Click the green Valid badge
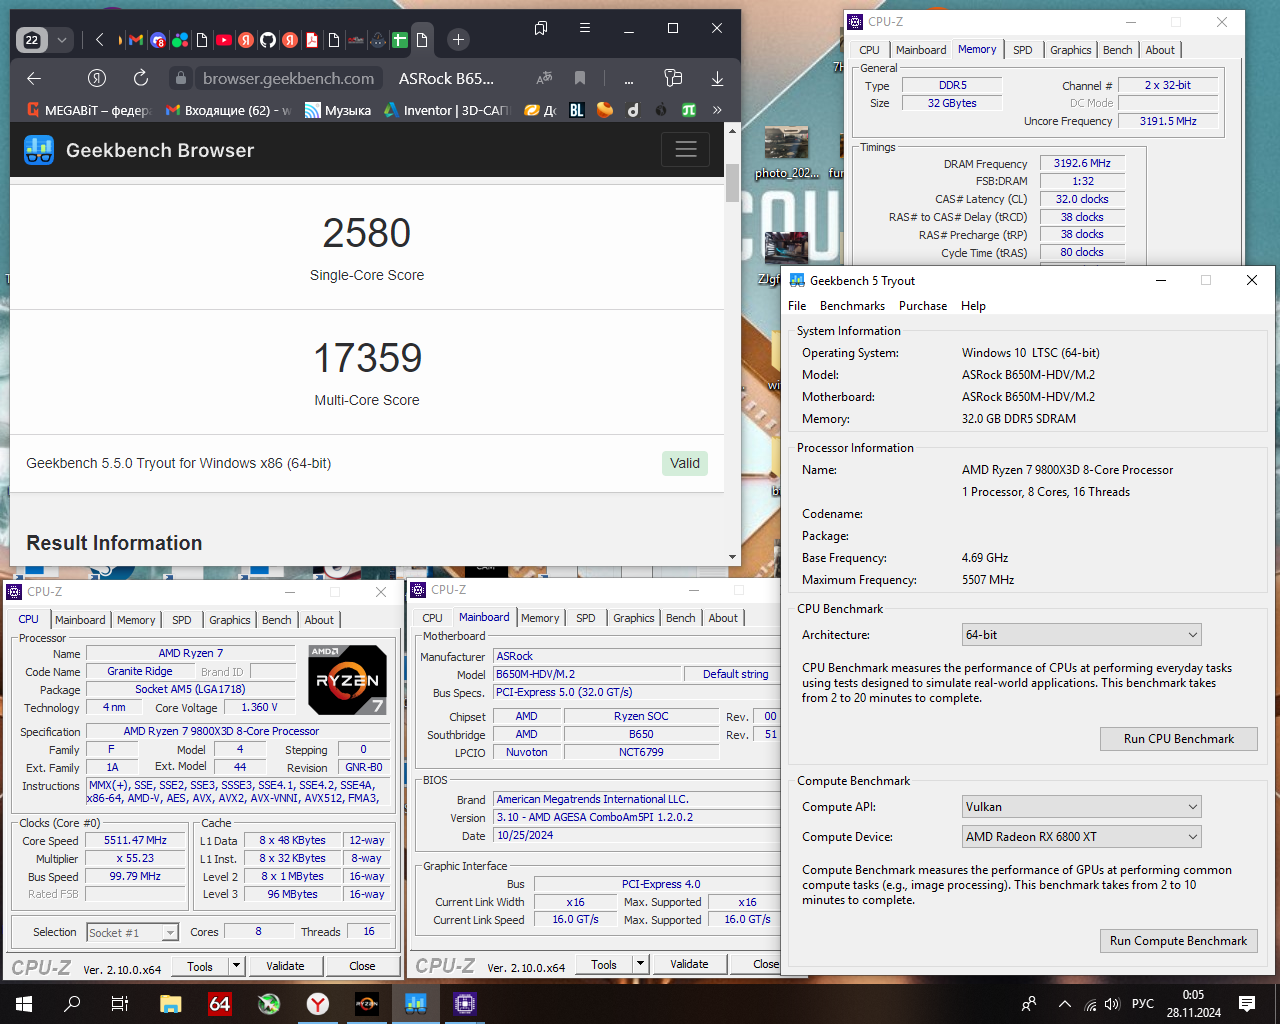This screenshot has width=1280, height=1024. 685,463
